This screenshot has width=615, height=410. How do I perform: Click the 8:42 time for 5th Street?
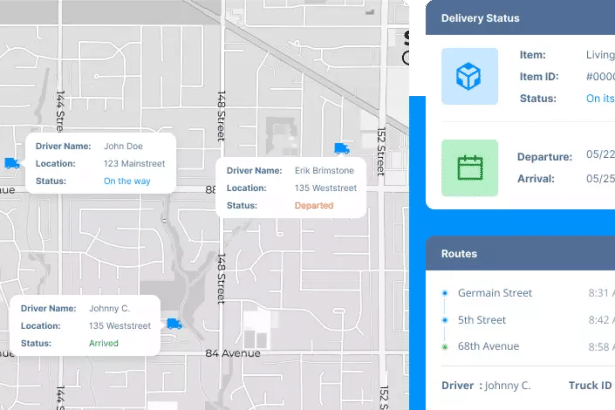point(601,320)
